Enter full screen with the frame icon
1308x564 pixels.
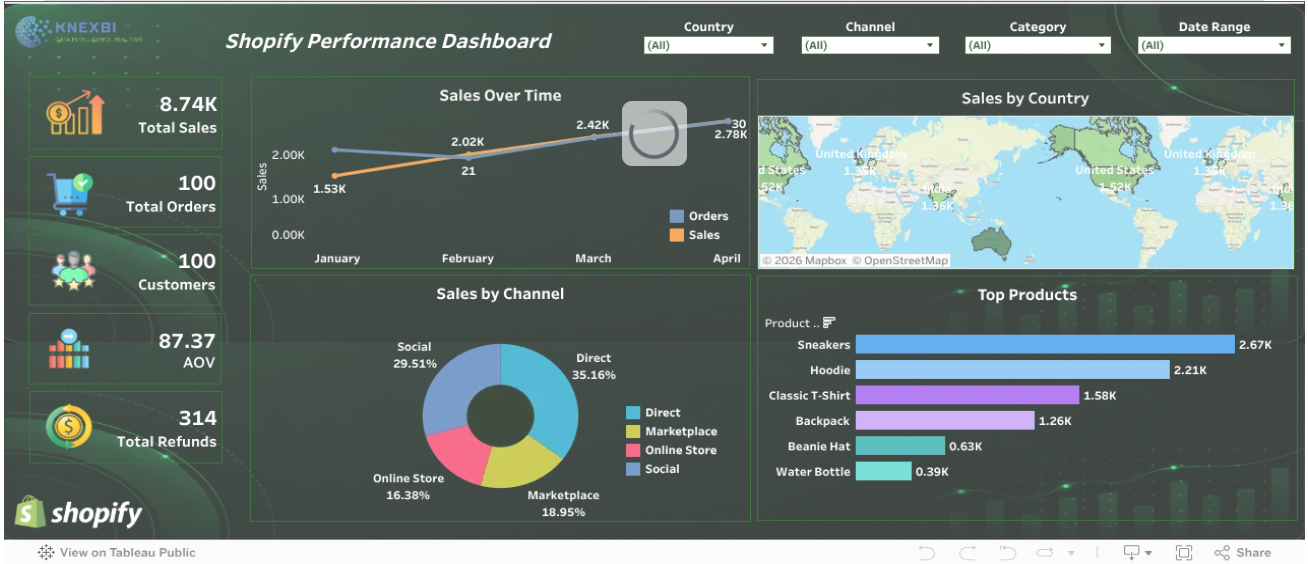(1183, 552)
